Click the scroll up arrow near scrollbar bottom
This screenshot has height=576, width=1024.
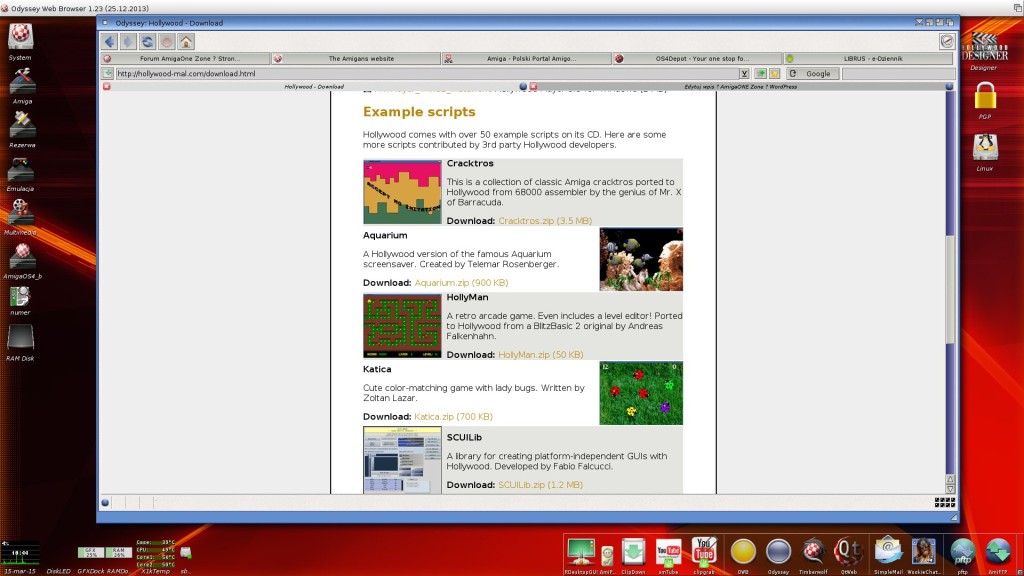(x=950, y=479)
